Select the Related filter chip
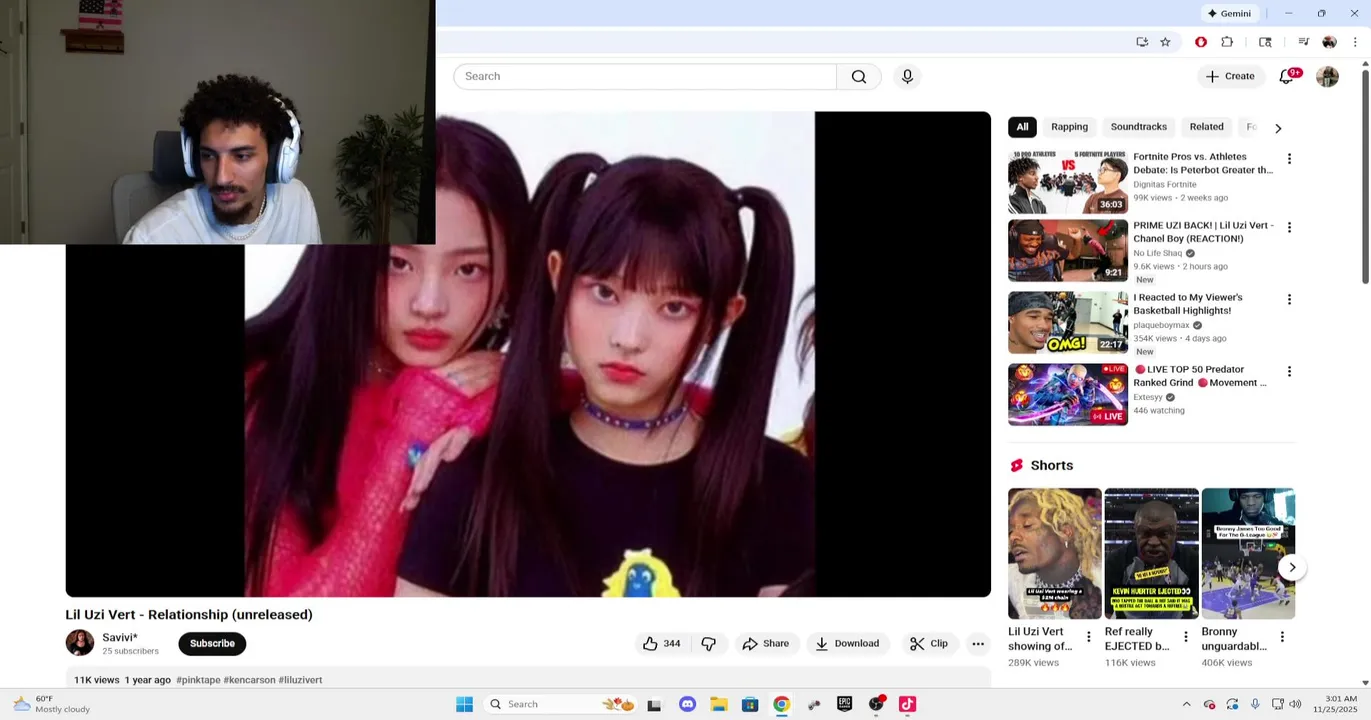Image resolution: width=1371 pixels, height=720 pixels. click(1206, 127)
